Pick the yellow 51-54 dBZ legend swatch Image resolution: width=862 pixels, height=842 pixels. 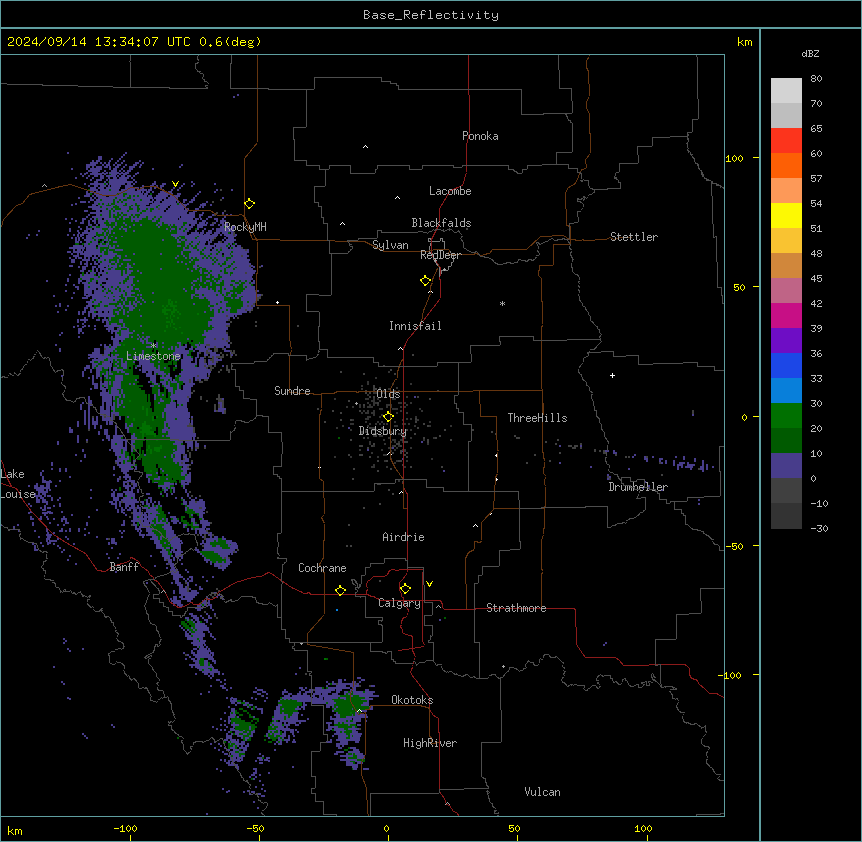[786, 215]
